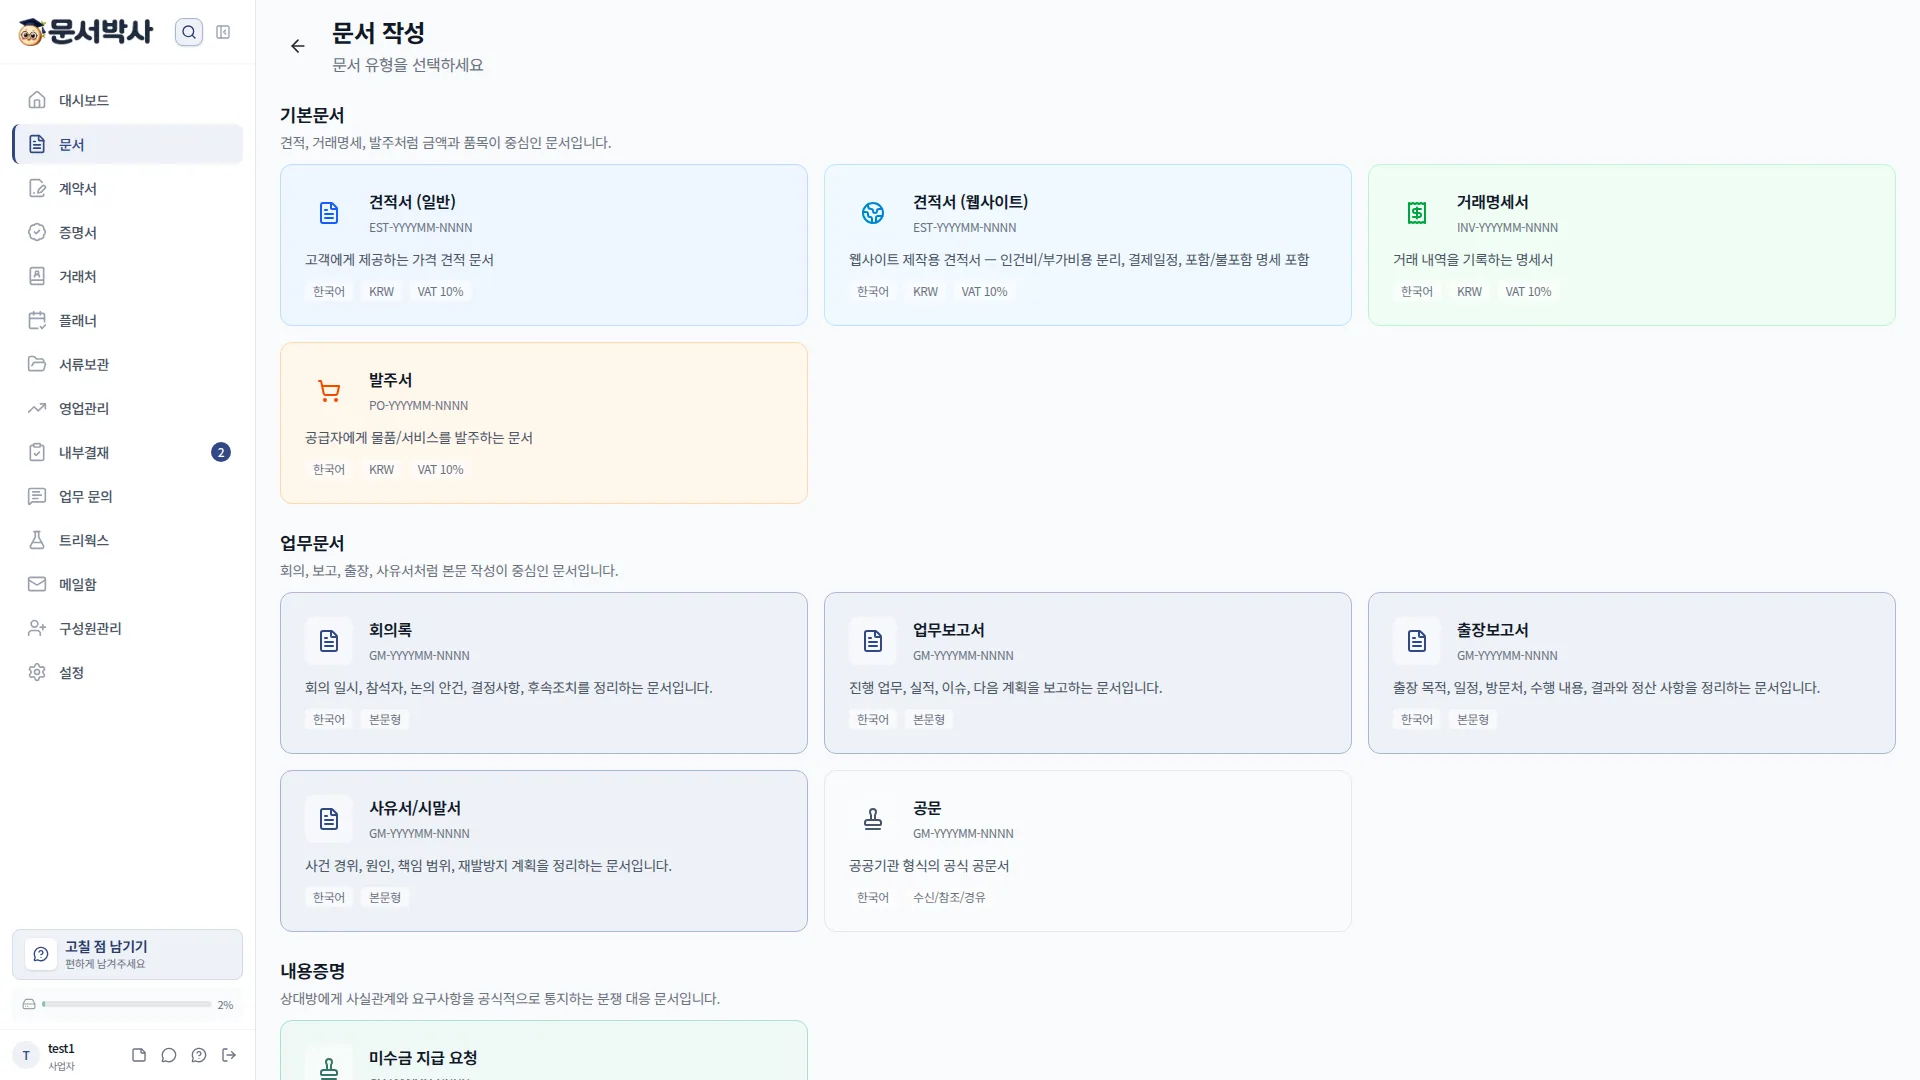Choose the 공문 stamp icon card
The width and height of the screenshot is (1920, 1080).
pos(1087,851)
